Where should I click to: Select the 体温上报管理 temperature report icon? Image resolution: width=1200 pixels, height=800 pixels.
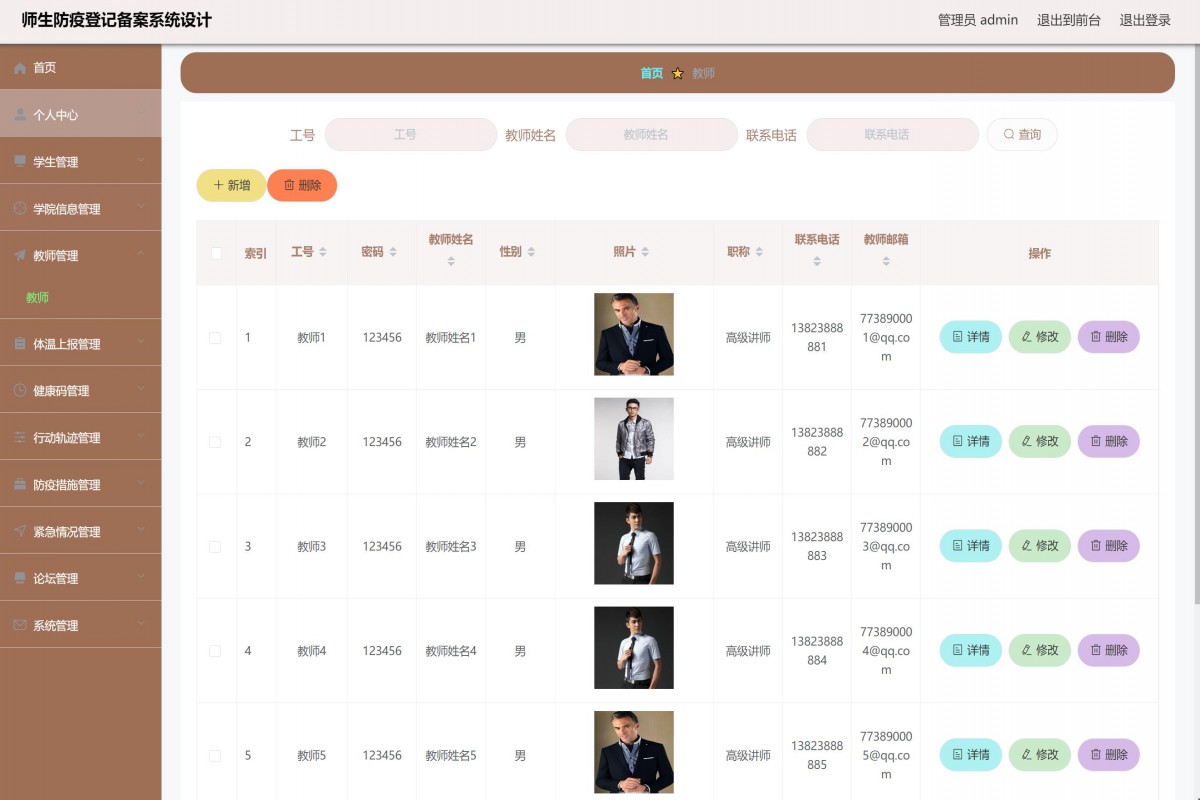(x=18, y=344)
